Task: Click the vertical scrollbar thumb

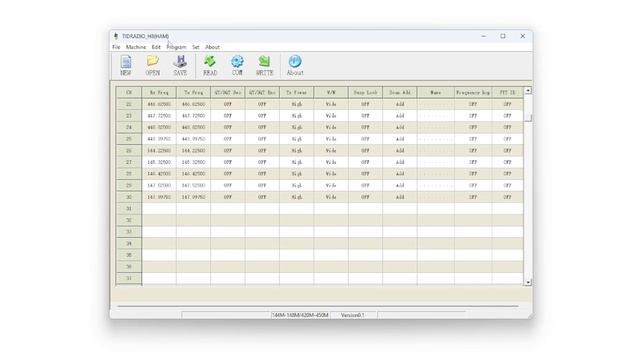Action: point(528,118)
